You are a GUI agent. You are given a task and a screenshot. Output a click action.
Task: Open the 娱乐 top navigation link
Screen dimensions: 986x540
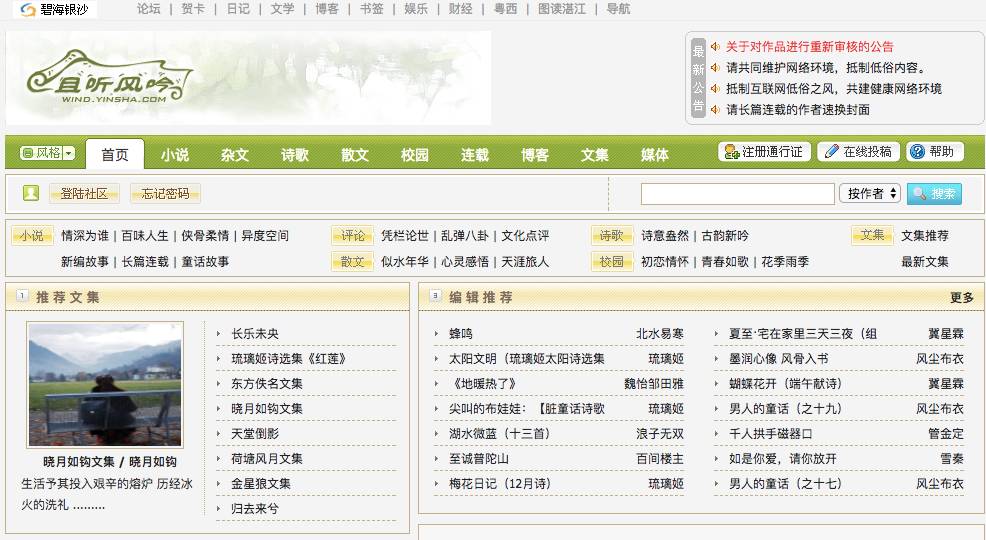[416, 9]
